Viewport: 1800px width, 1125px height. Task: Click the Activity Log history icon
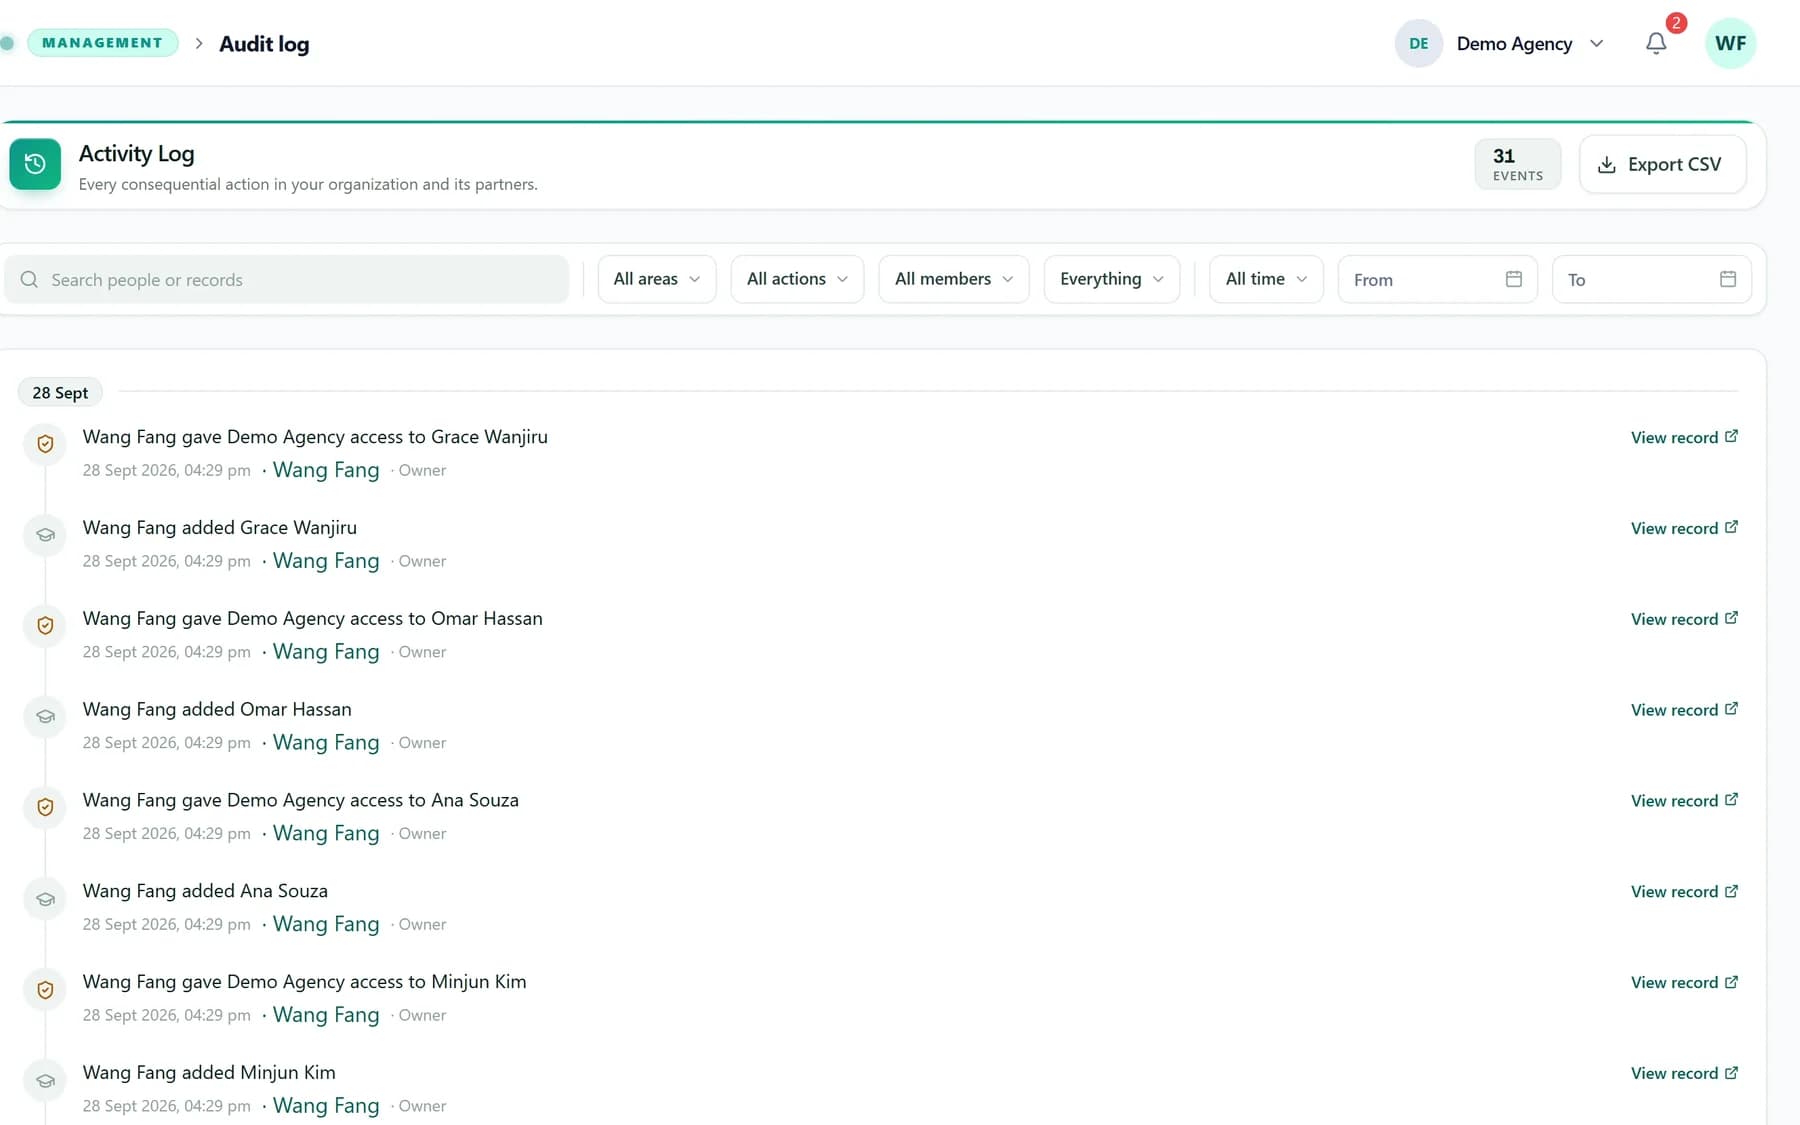click(x=35, y=164)
